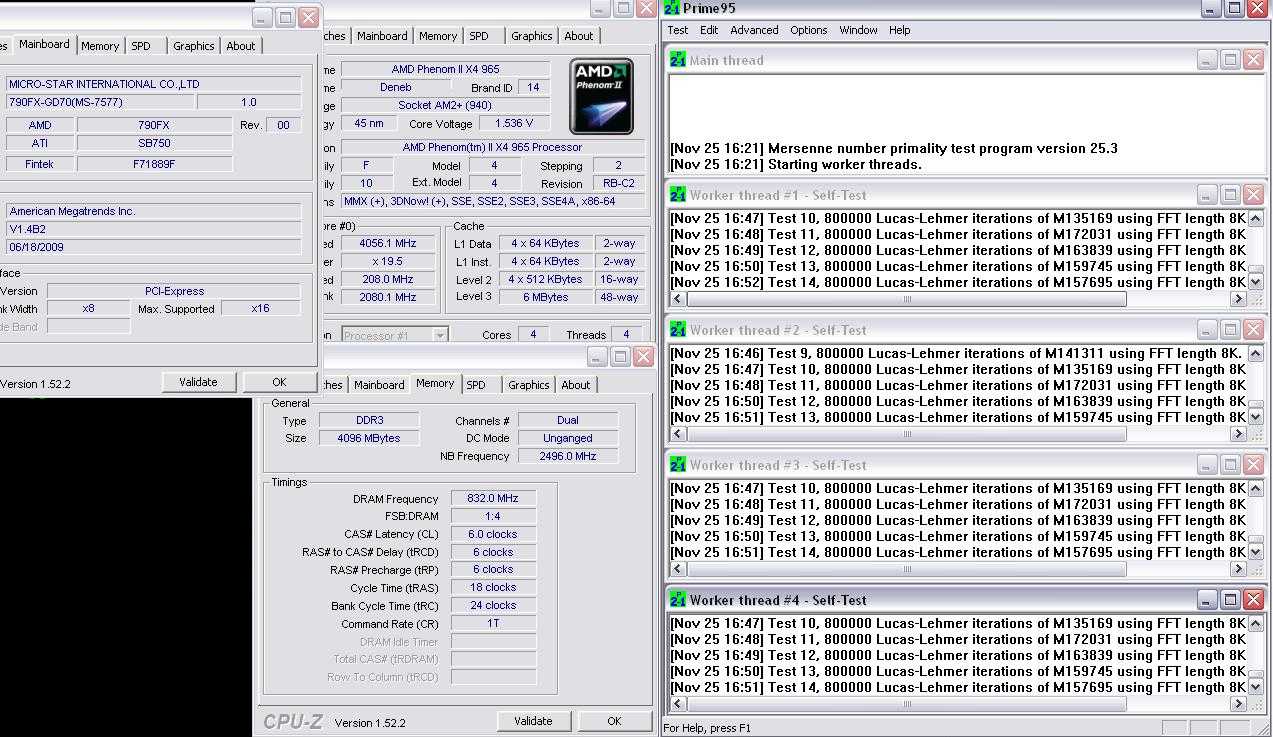
Task: Click OK in the Mainboard CPU-Z window
Action: pos(279,382)
